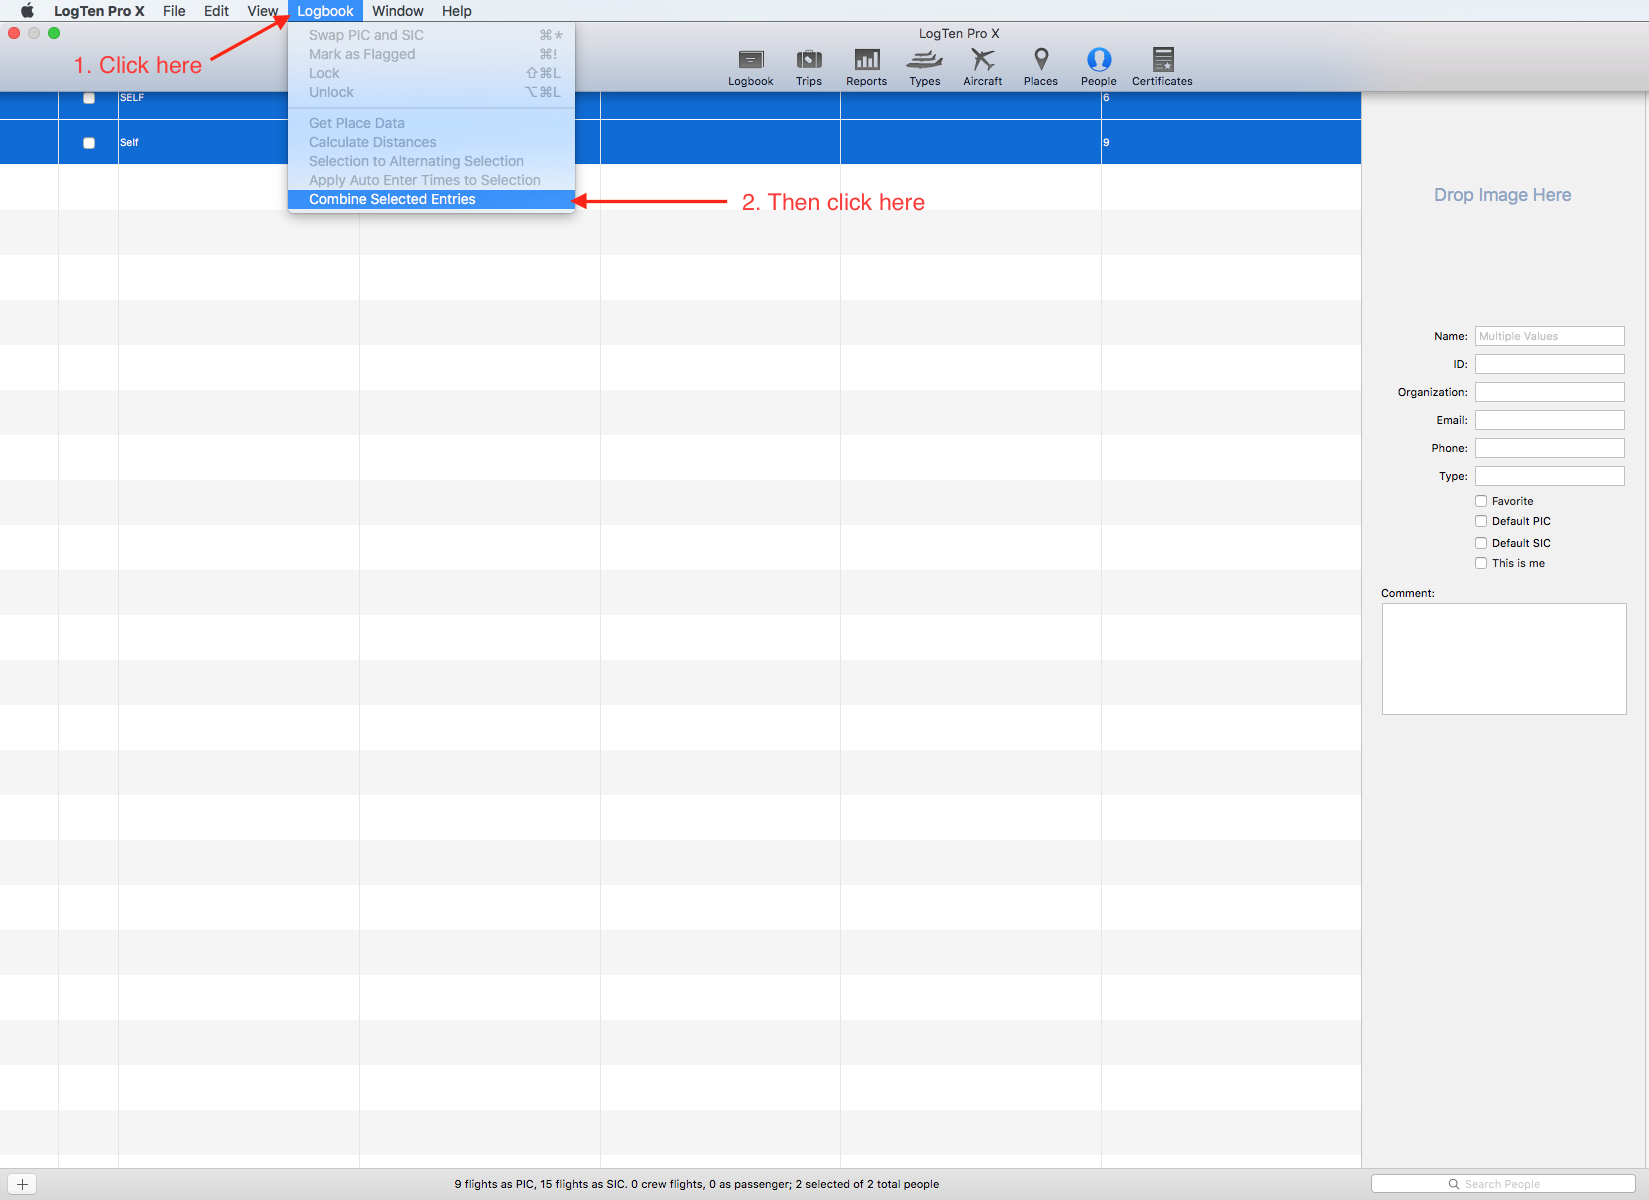Image resolution: width=1649 pixels, height=1200 pixels.
Task: Check the This is me checkbox
Action: pos(1481,563)
